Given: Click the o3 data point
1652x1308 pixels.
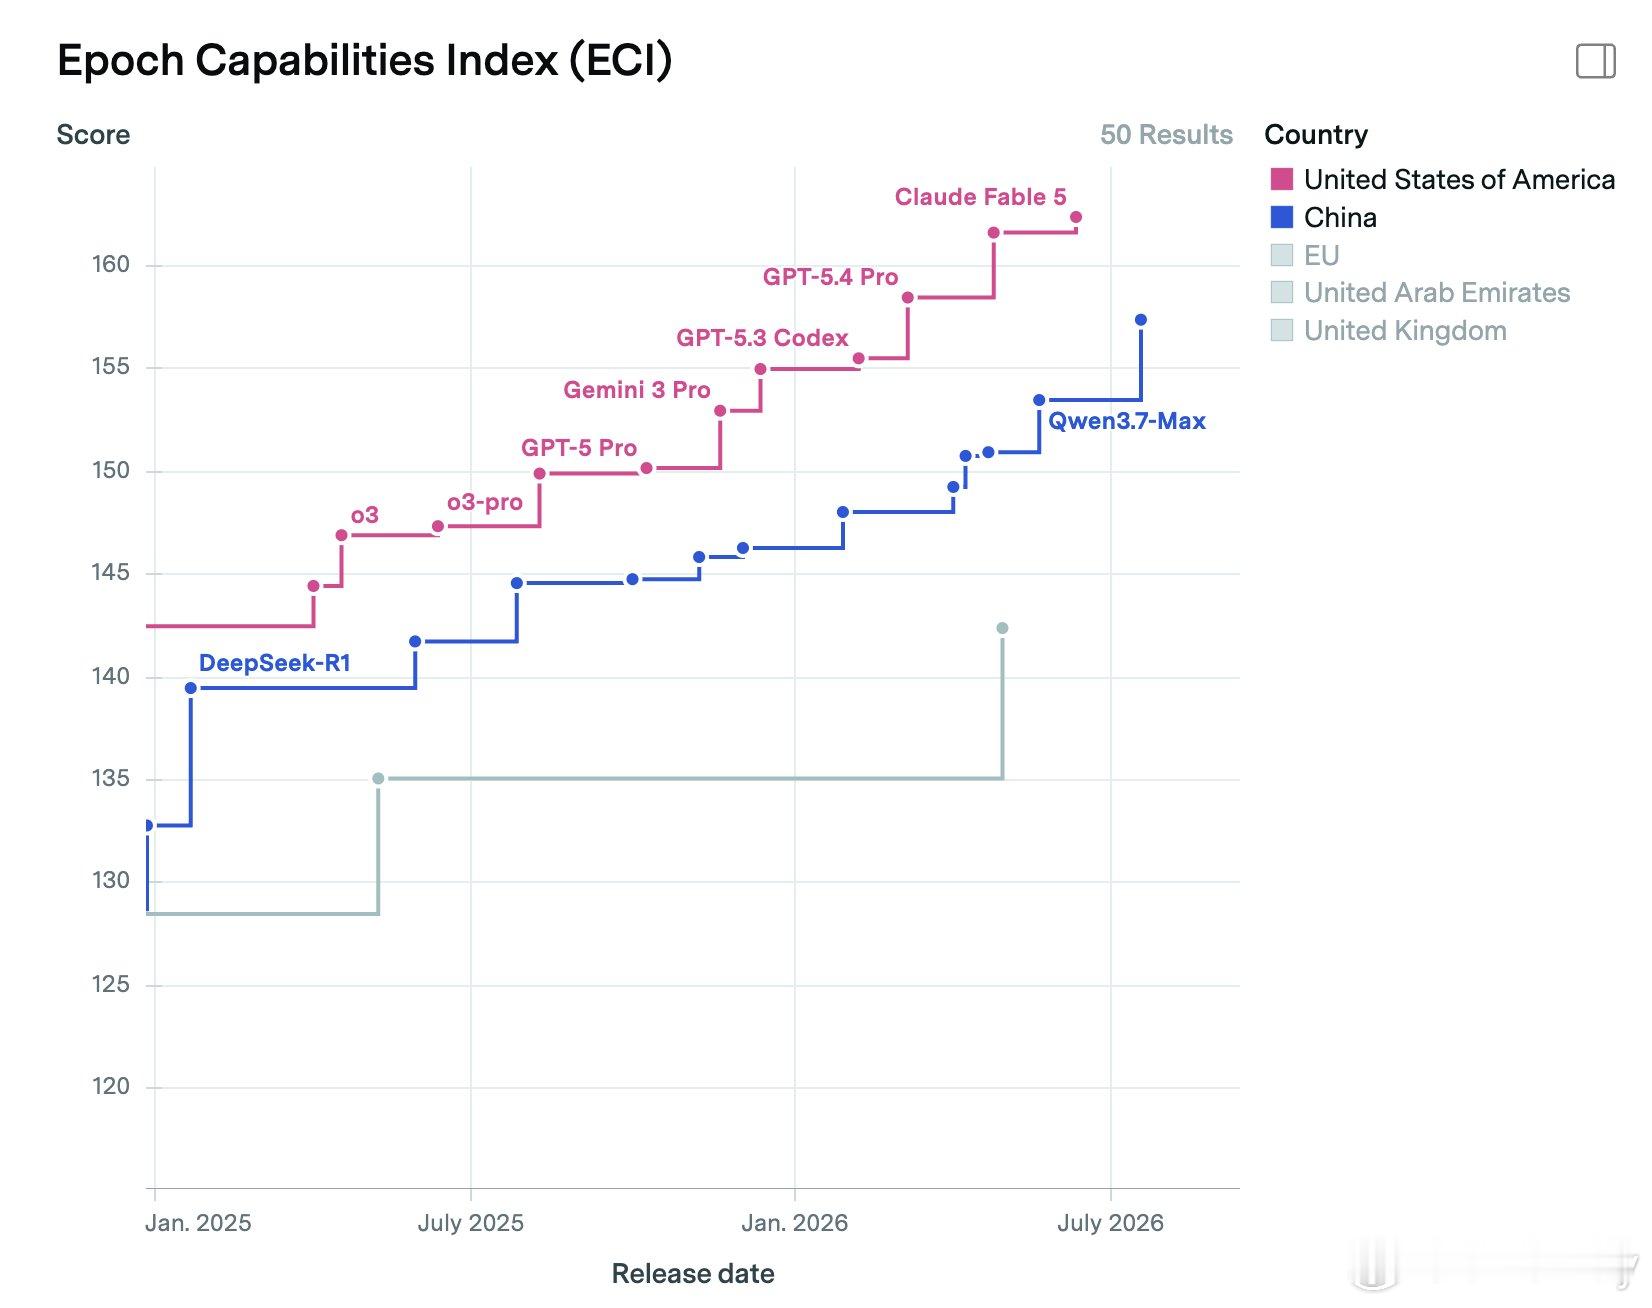Looking at the screenshot, I should (342, 536).
